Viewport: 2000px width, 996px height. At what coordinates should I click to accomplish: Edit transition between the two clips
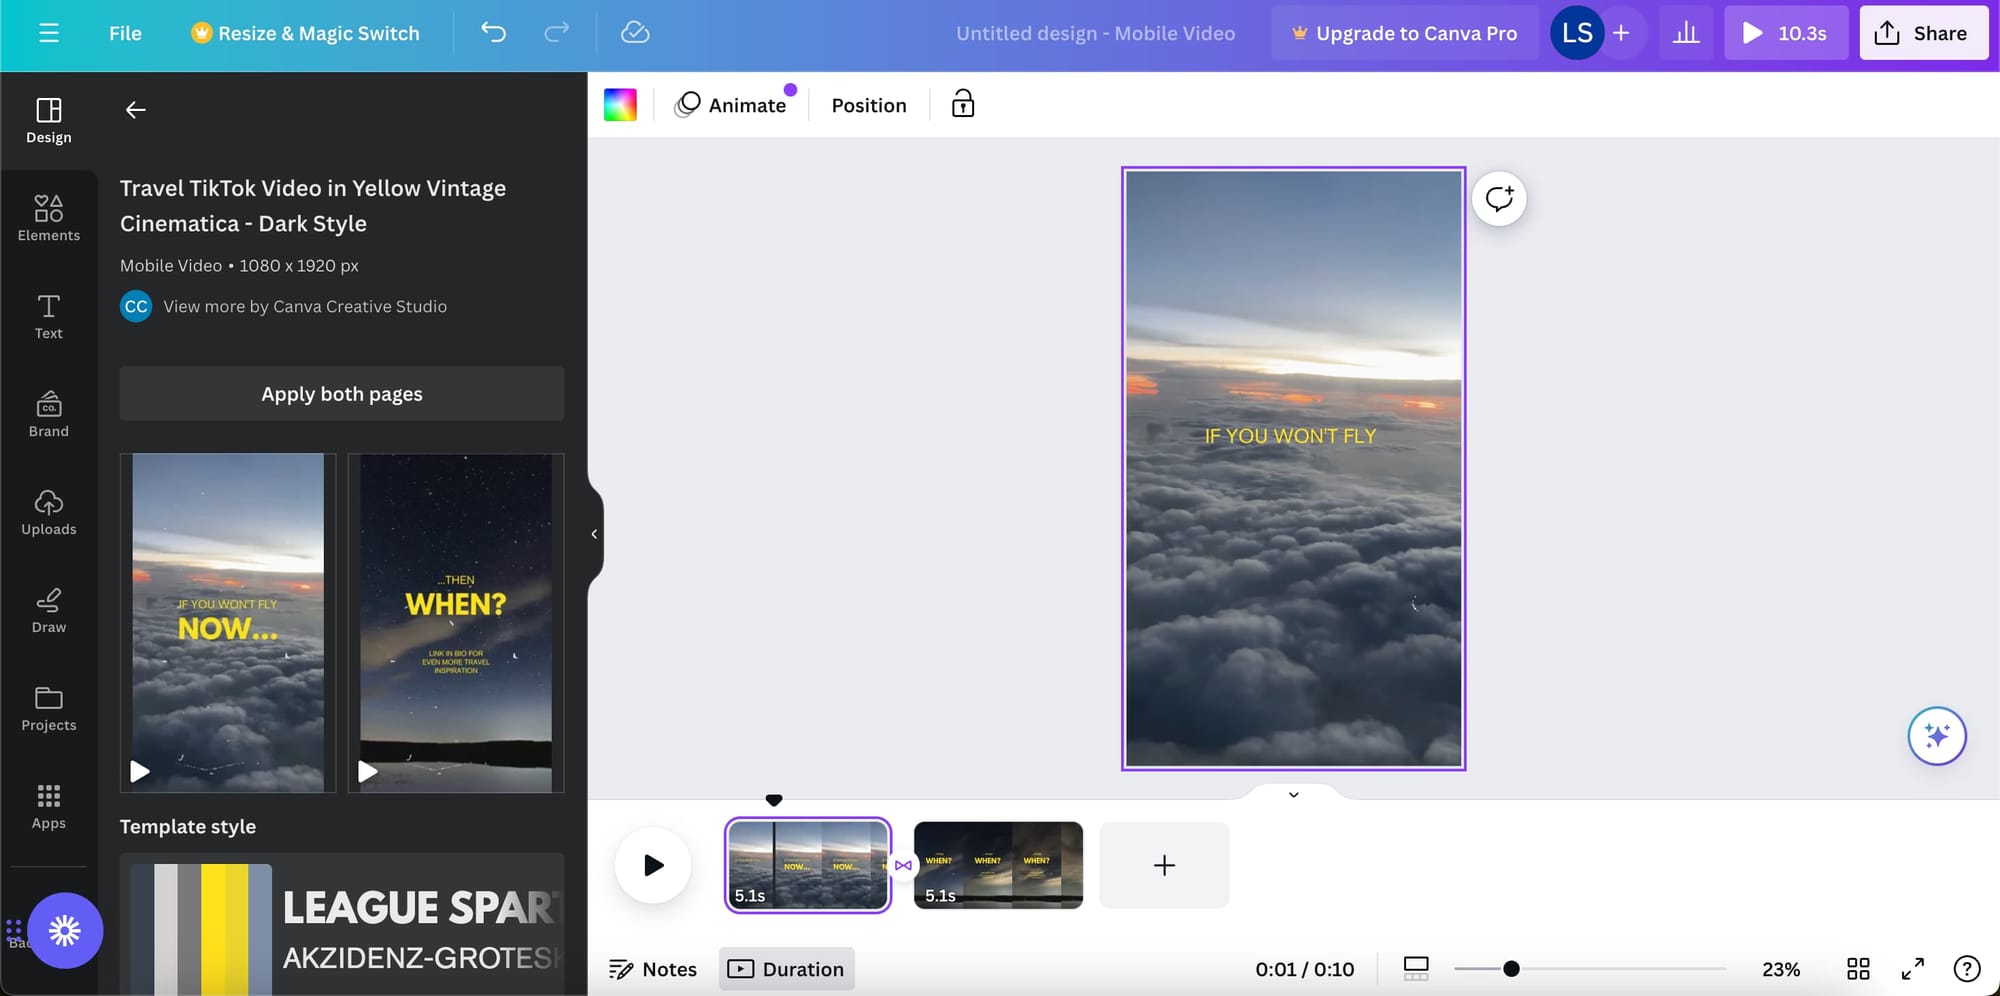click(x=902, y=865)
